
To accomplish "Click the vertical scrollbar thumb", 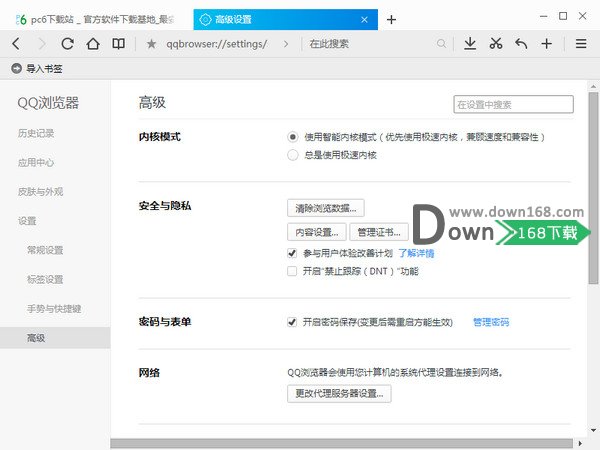I will click(593, 188).
